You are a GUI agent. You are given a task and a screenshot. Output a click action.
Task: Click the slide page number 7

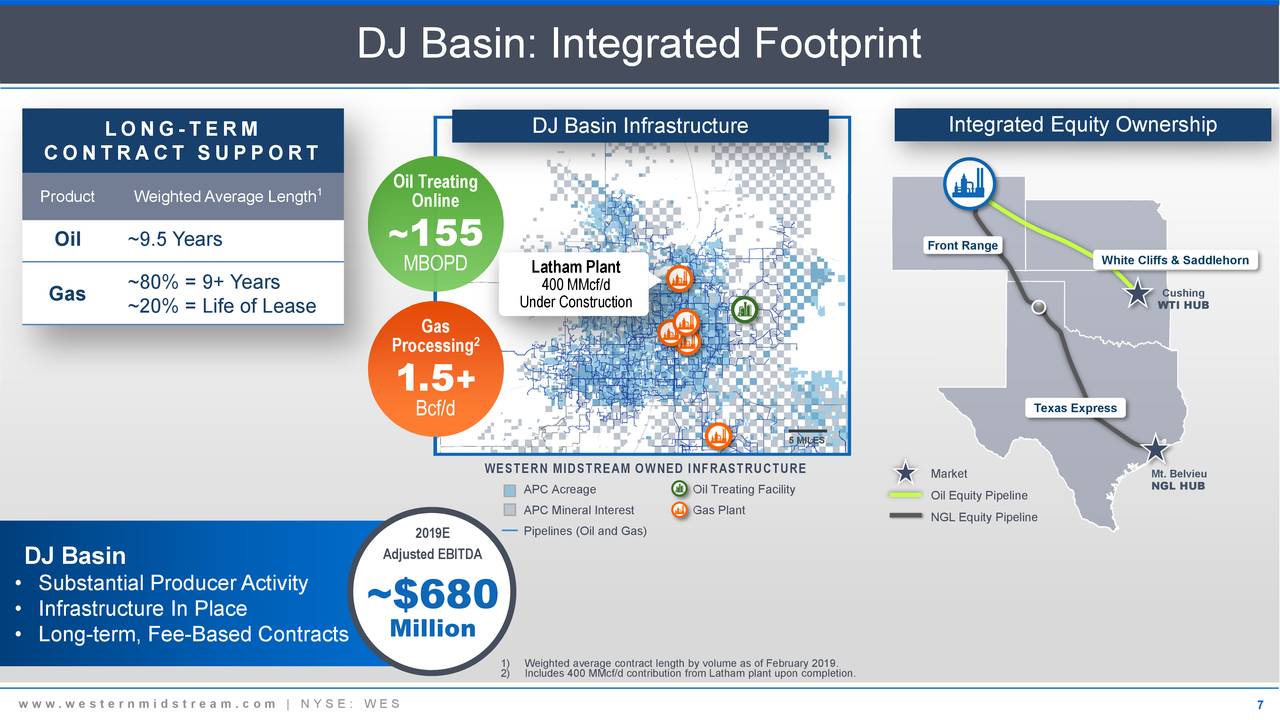tap(1260, 704)
